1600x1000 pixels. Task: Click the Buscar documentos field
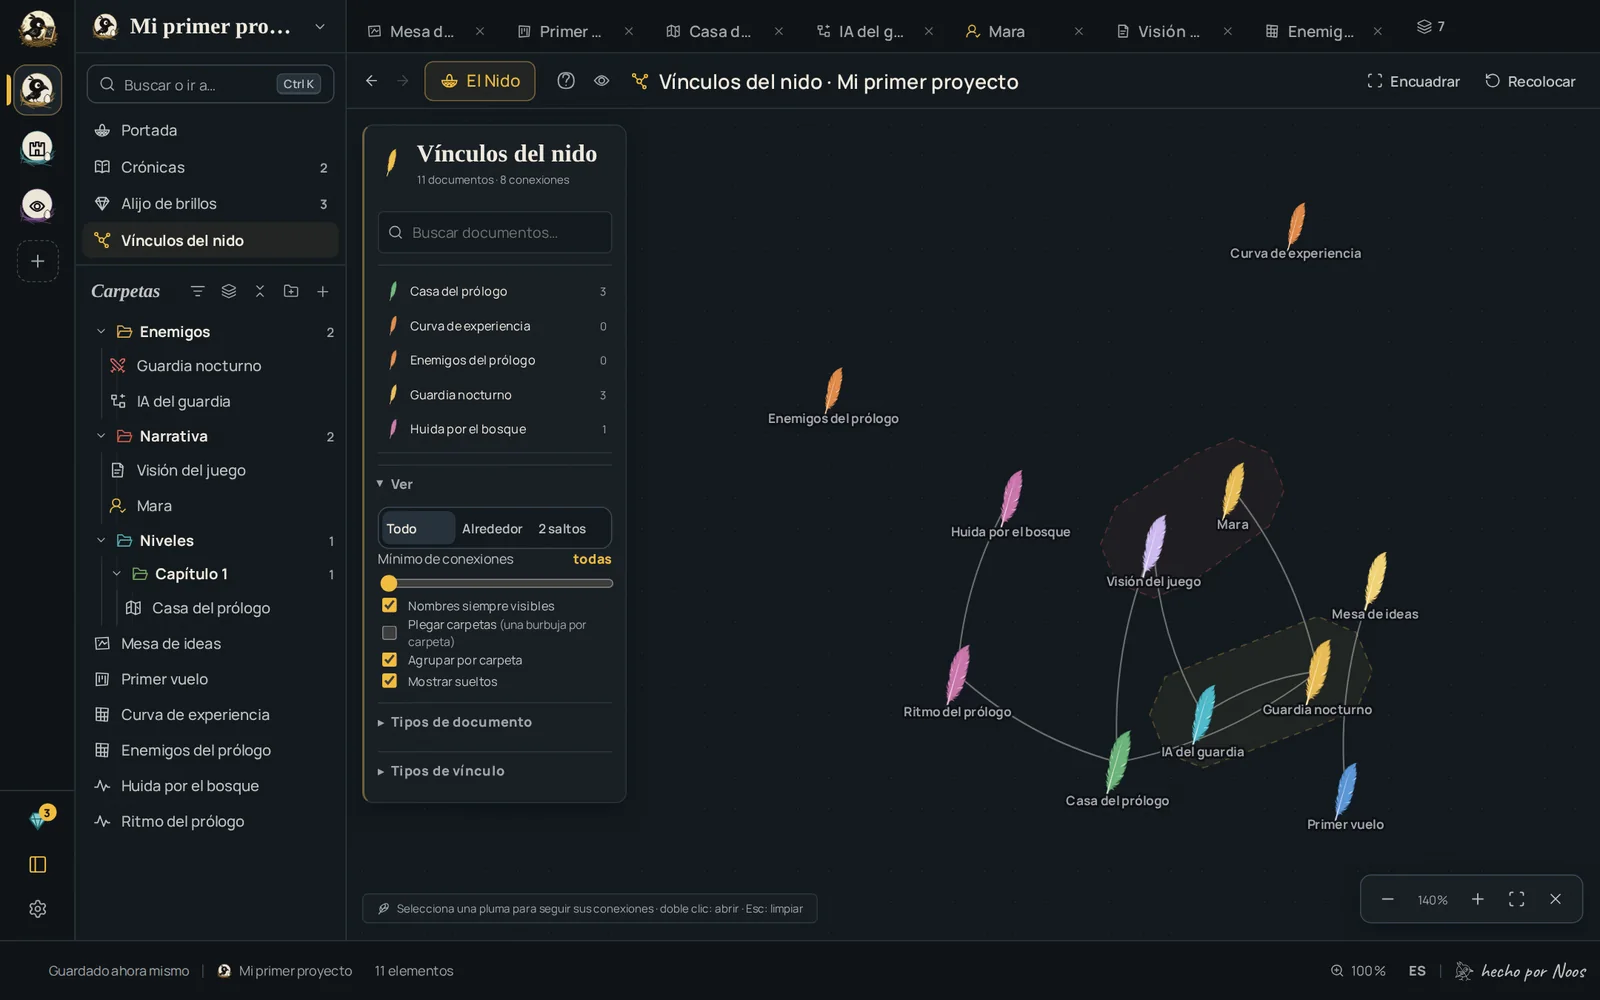coord(495,232)
